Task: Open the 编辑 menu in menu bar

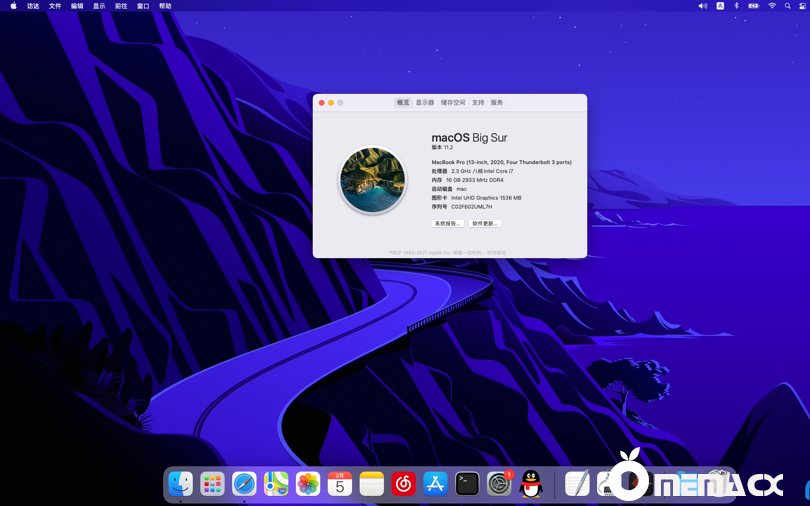Action: [77, 6]
